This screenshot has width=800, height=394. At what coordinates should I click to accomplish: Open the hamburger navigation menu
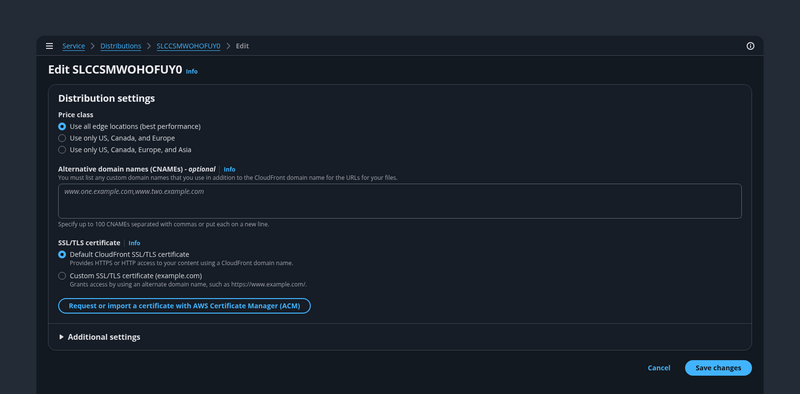tap(49, 46)
